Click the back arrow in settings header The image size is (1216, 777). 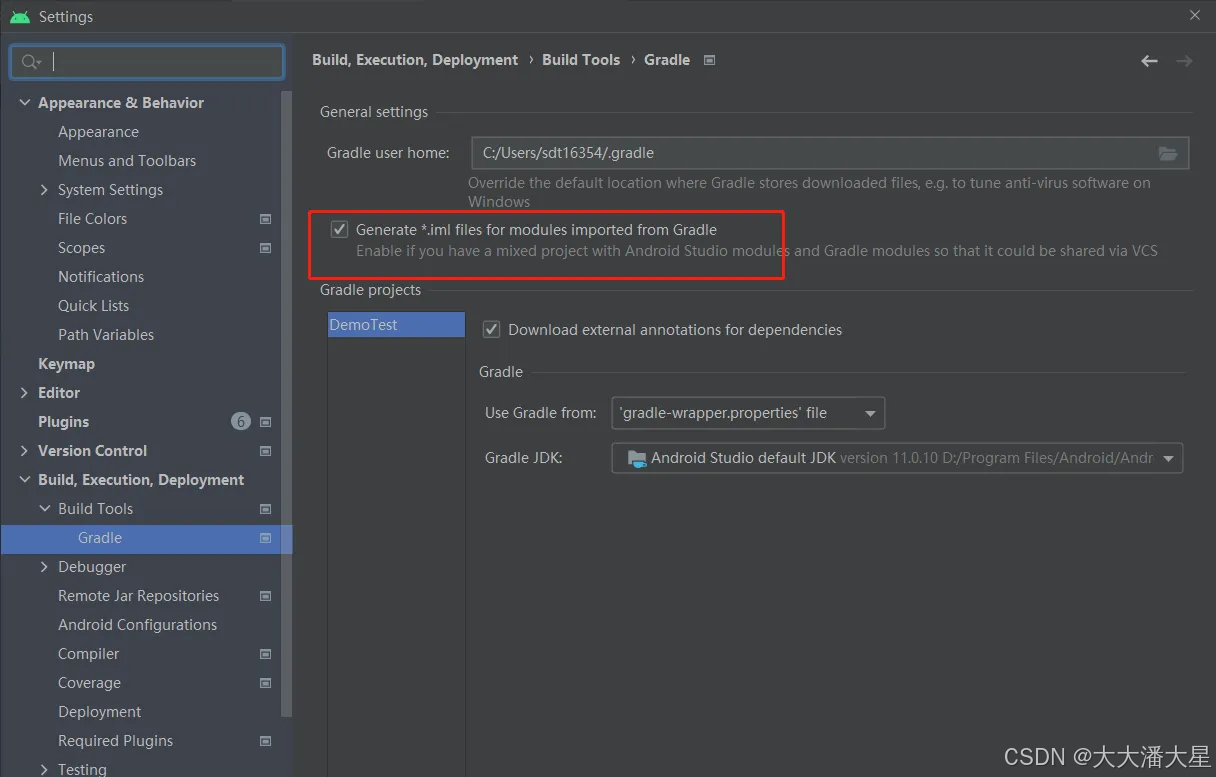coord(1150,61)
